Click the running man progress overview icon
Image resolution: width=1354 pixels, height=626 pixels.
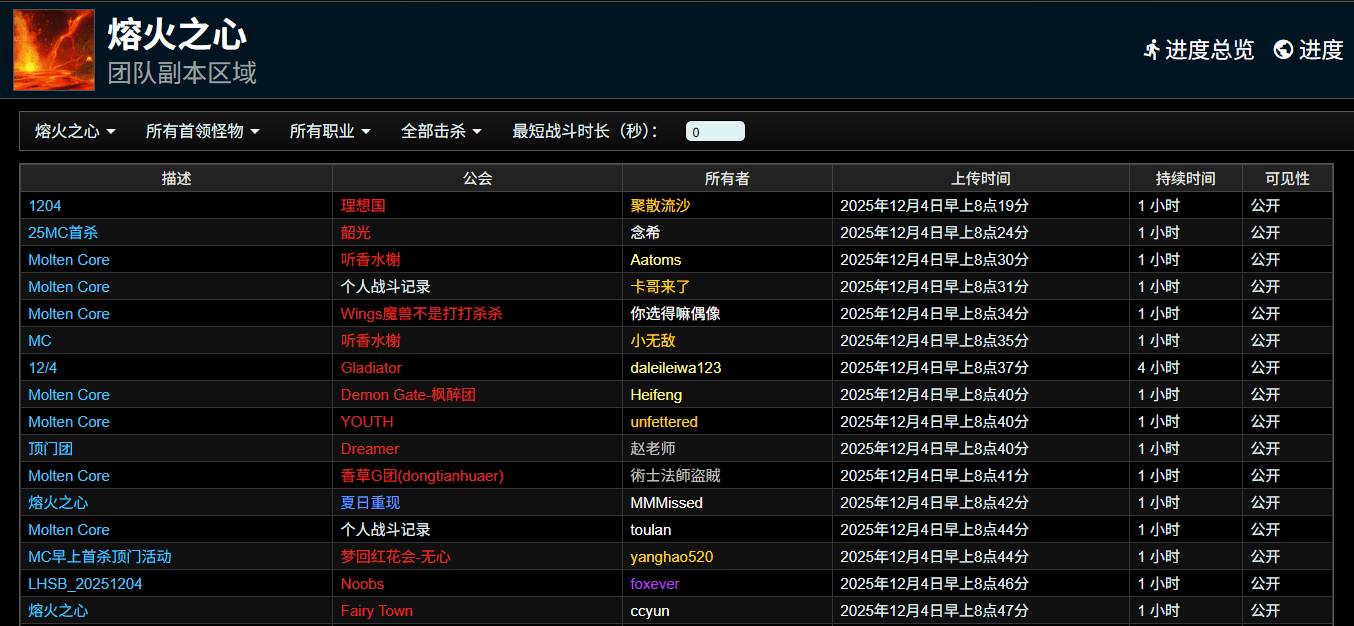tap(1151, 50)
